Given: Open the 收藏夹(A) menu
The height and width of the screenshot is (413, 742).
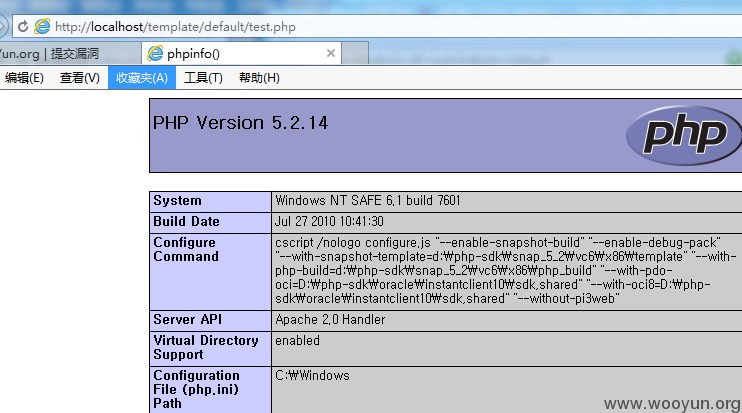Looking at the screenshot, I should [x=142, y=78].
